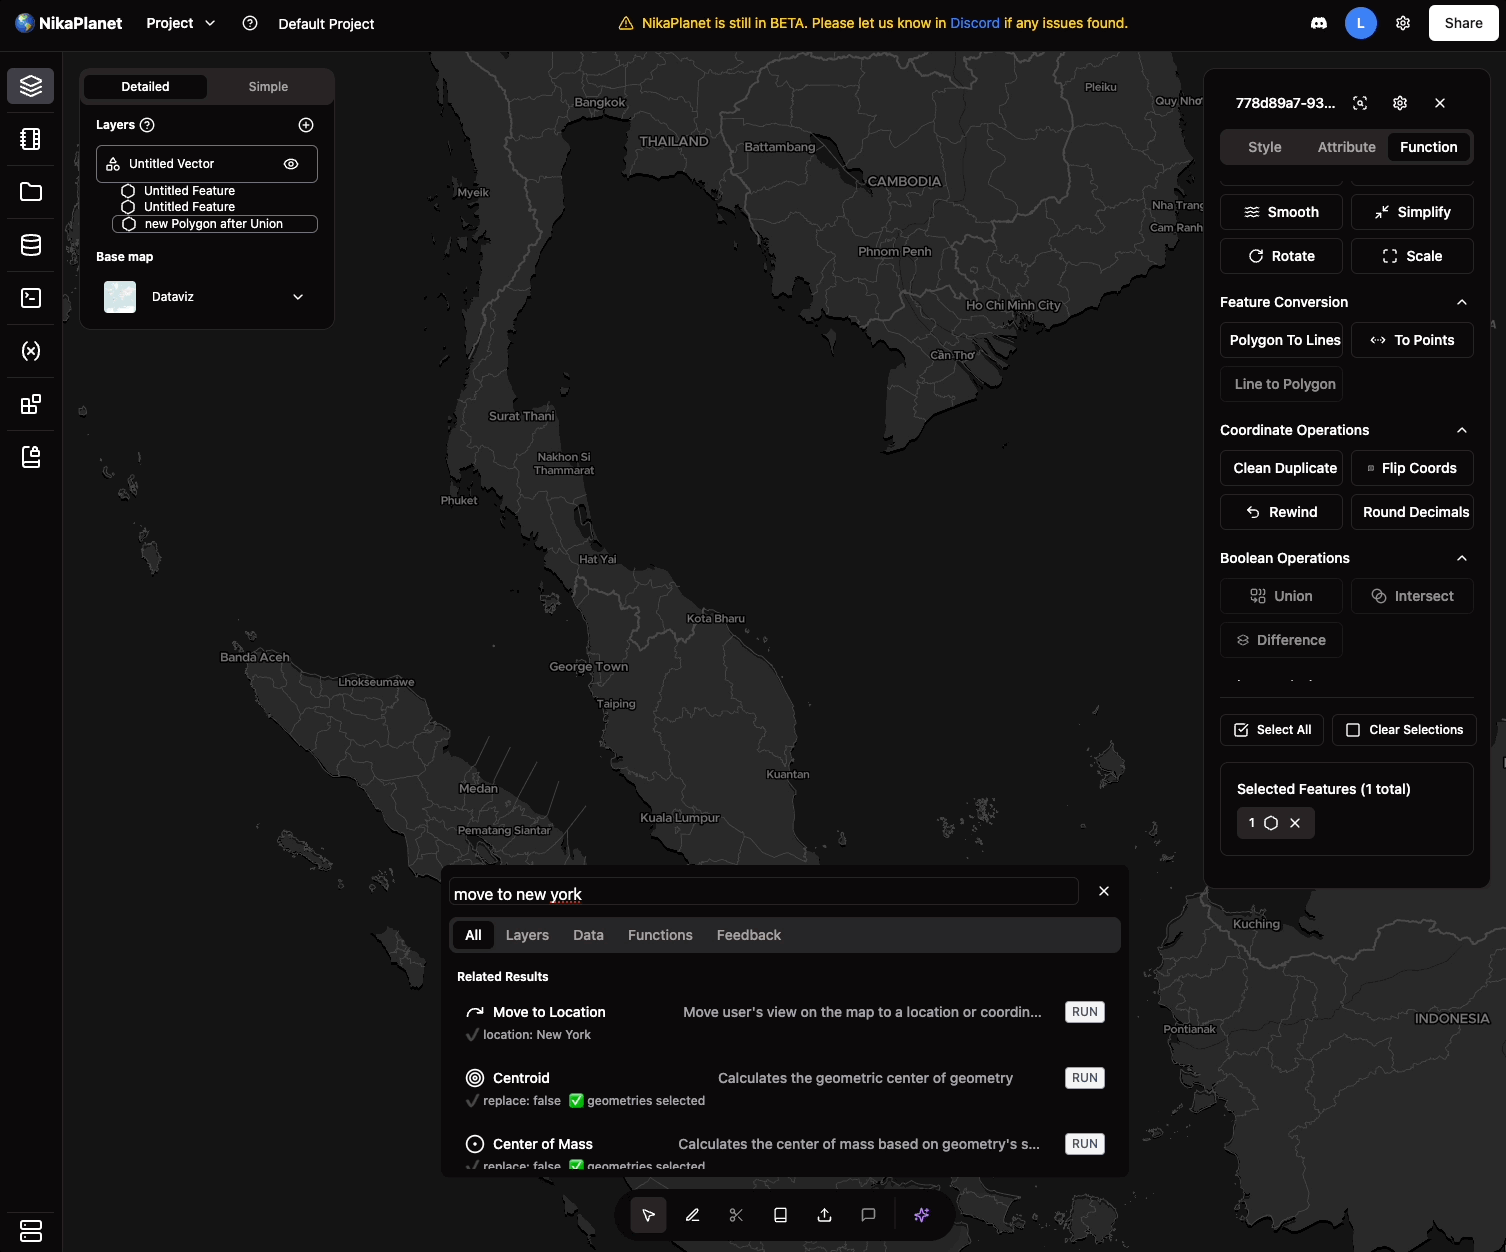The height and width of the screenshot is (1252, 1506).
Task: Zoom to feature using the focus icon
Action: (x=1360, y=103)
